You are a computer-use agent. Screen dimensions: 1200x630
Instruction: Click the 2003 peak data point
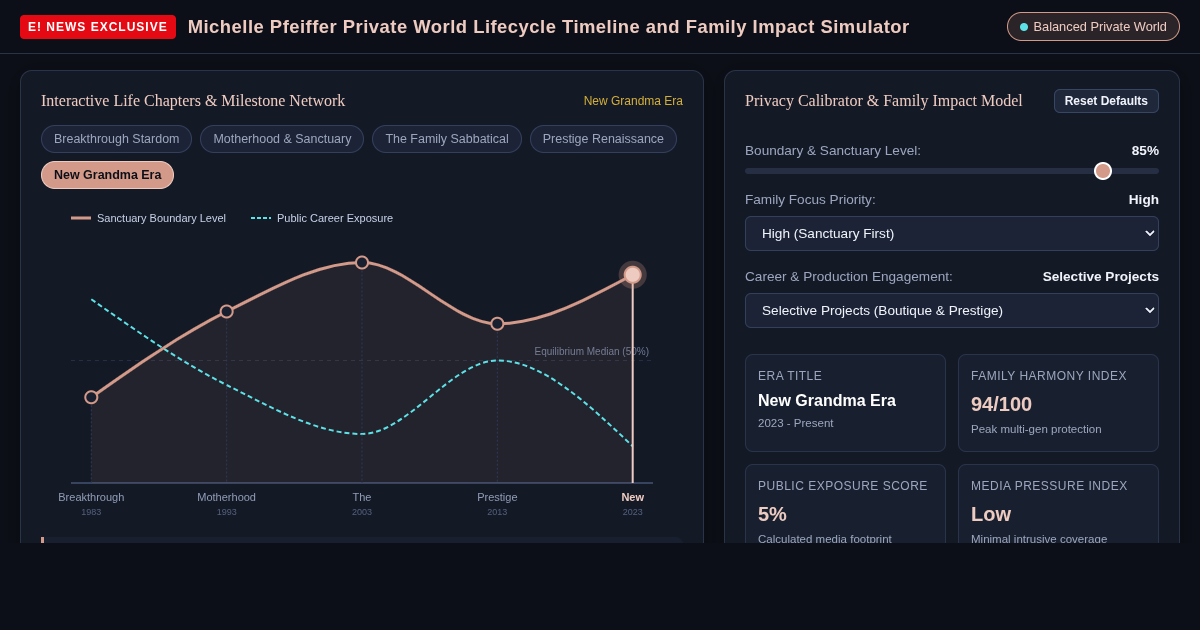[362, 262]
